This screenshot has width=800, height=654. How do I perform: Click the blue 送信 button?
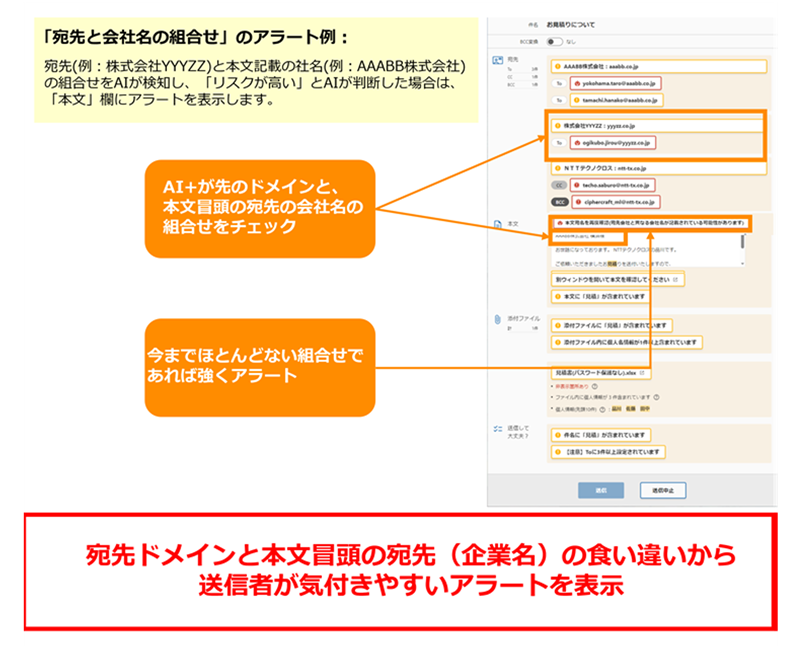coord(601,490)
